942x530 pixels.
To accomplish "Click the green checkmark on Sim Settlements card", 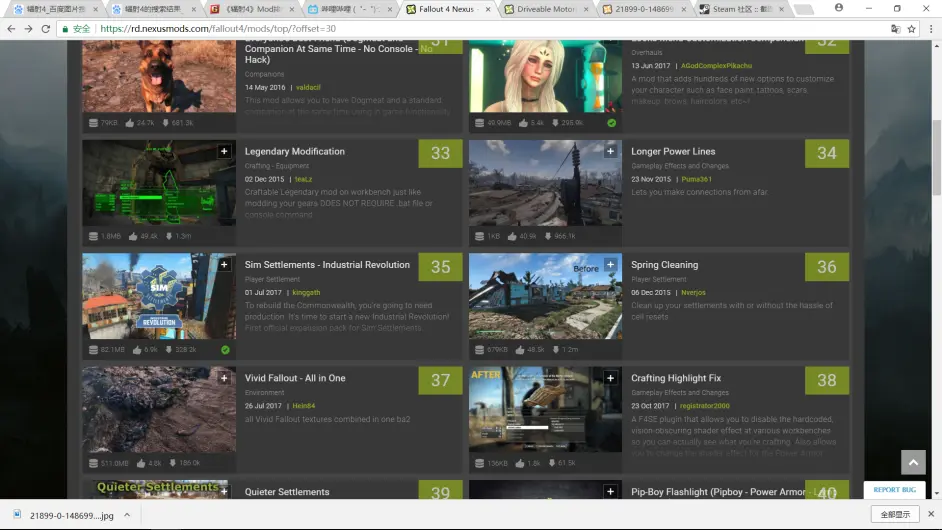I will 225,350.
